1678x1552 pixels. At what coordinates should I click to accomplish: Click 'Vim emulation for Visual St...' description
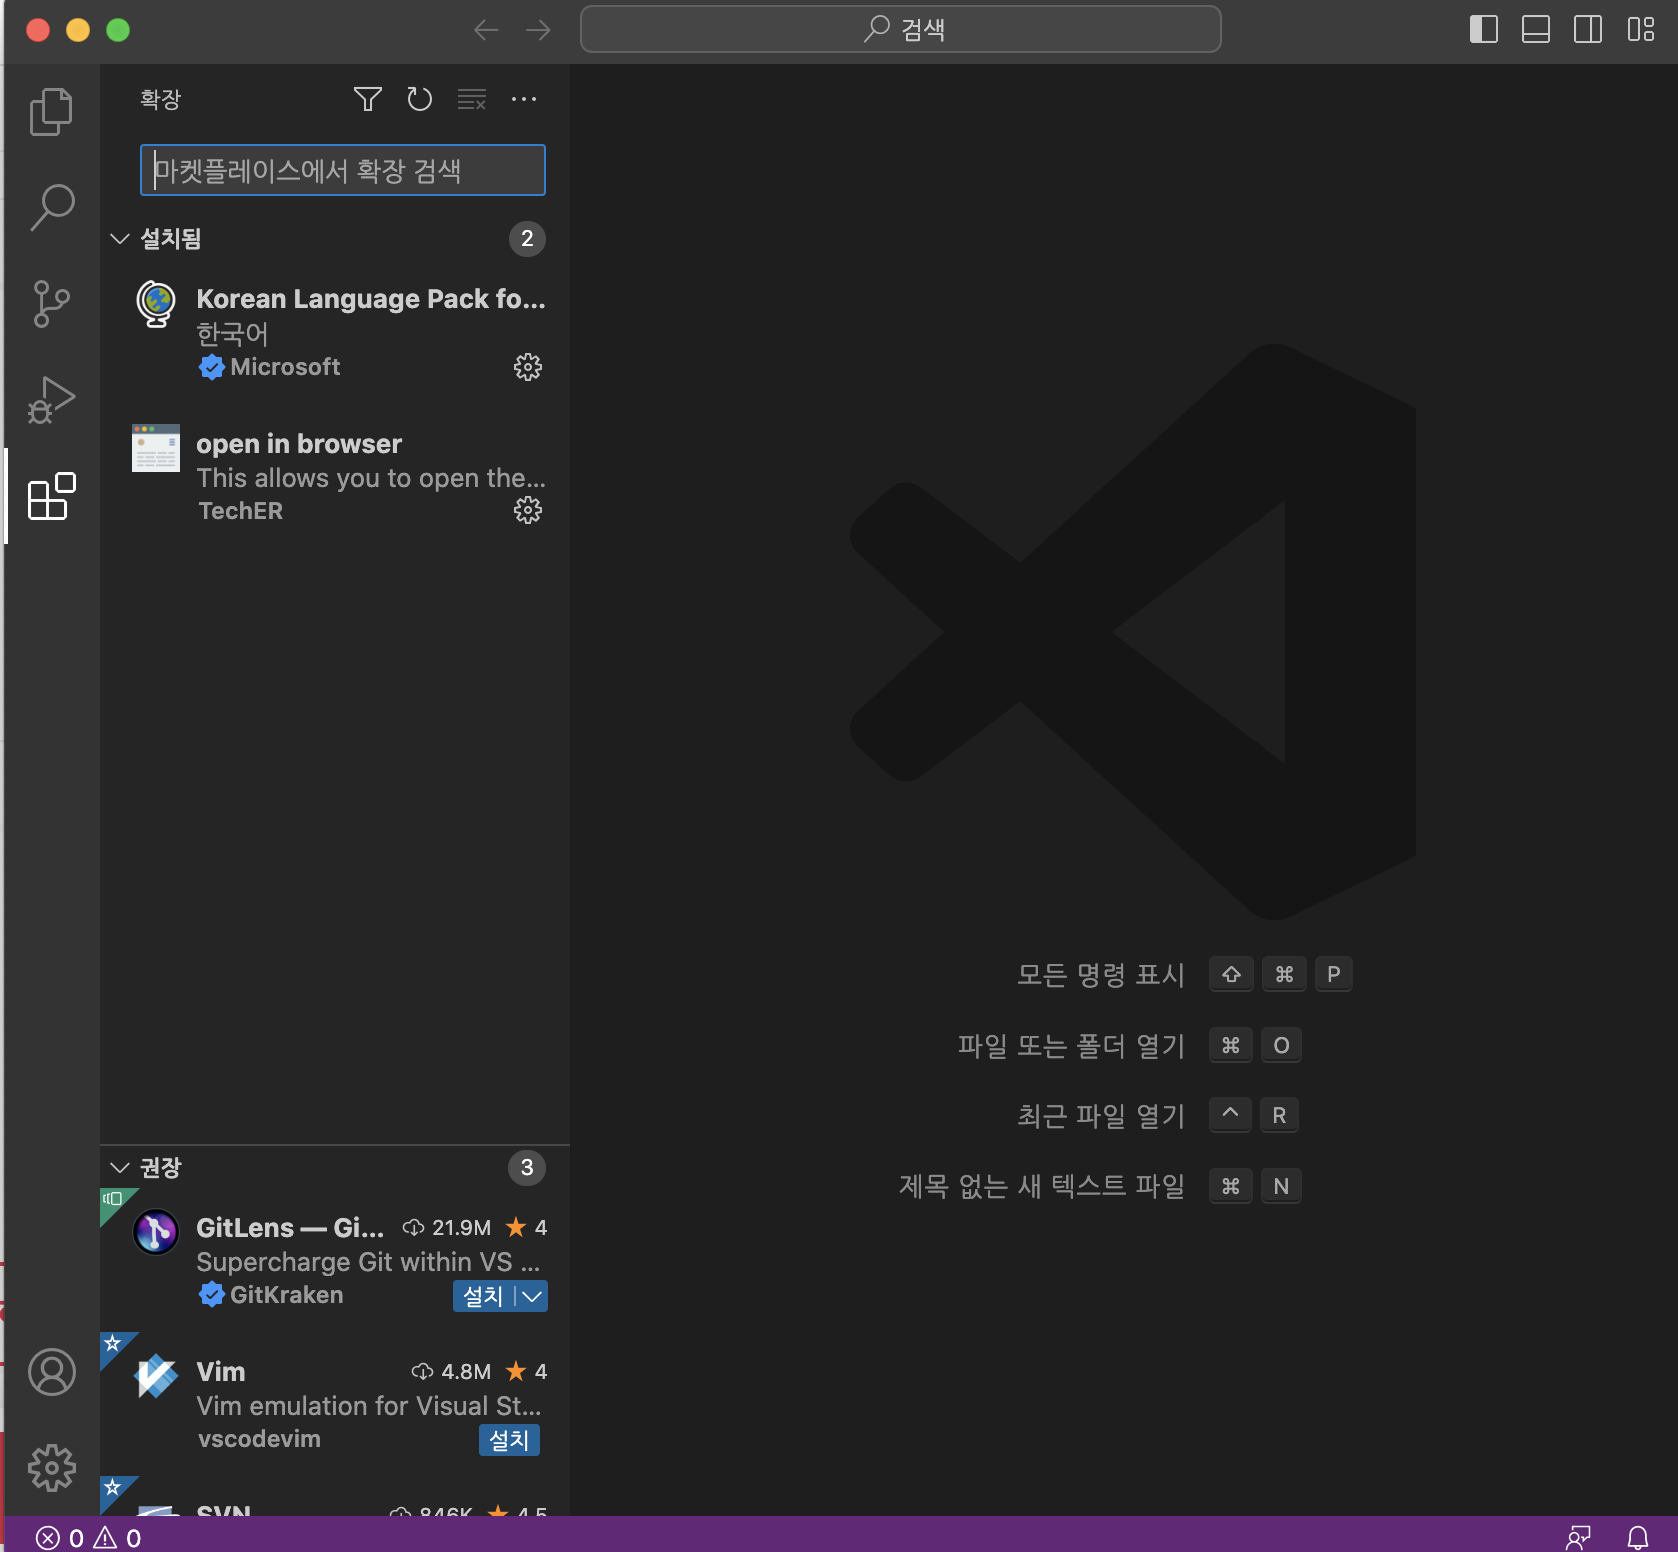click(369, 1406)
